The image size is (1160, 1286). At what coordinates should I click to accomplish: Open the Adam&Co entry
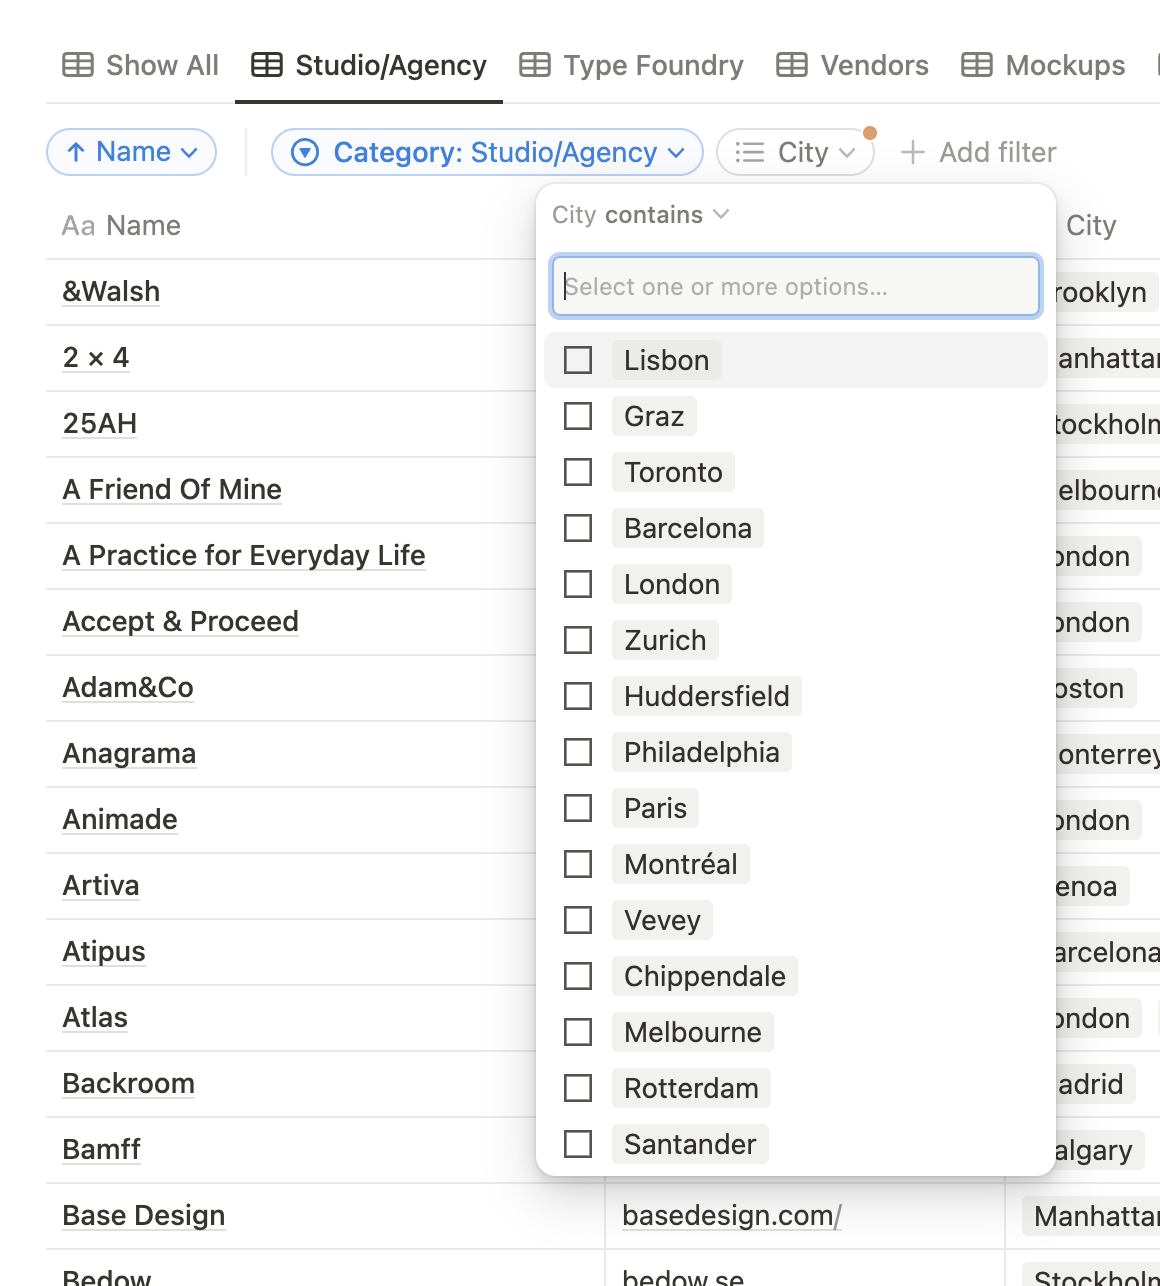[x=128, y=688]
